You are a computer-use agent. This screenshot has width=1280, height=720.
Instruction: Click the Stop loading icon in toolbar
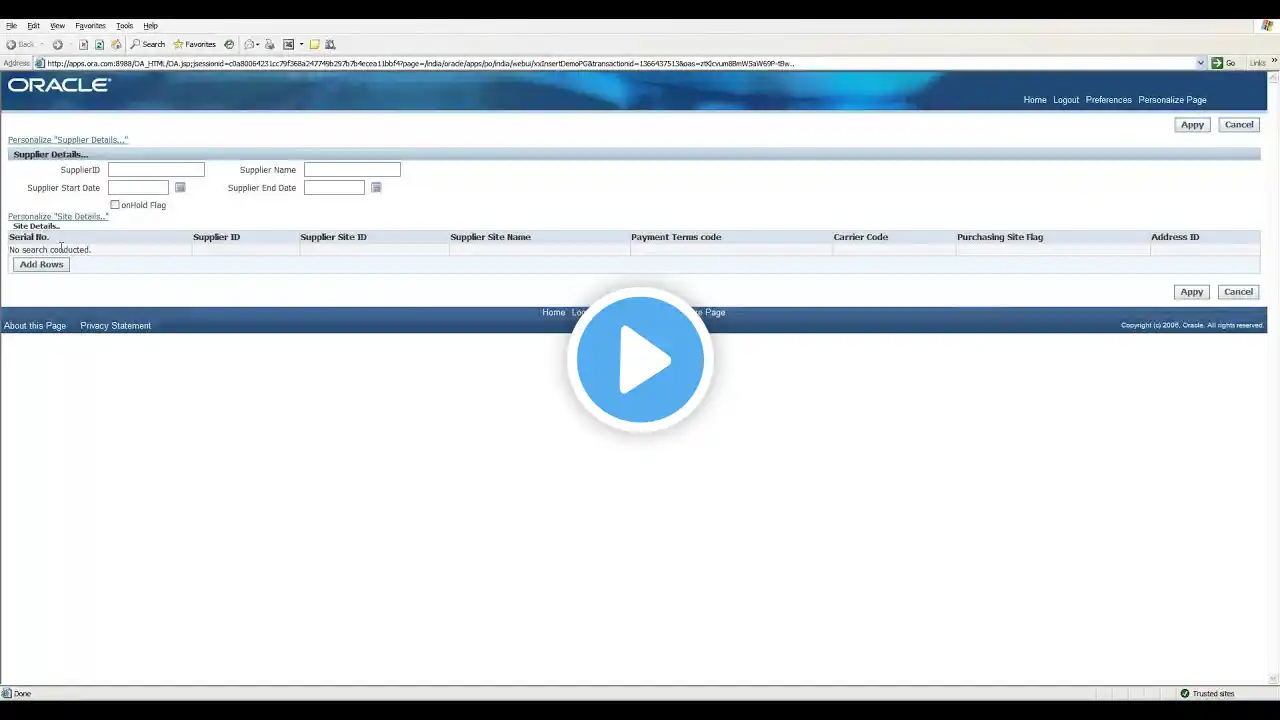(x=83, y=44)
